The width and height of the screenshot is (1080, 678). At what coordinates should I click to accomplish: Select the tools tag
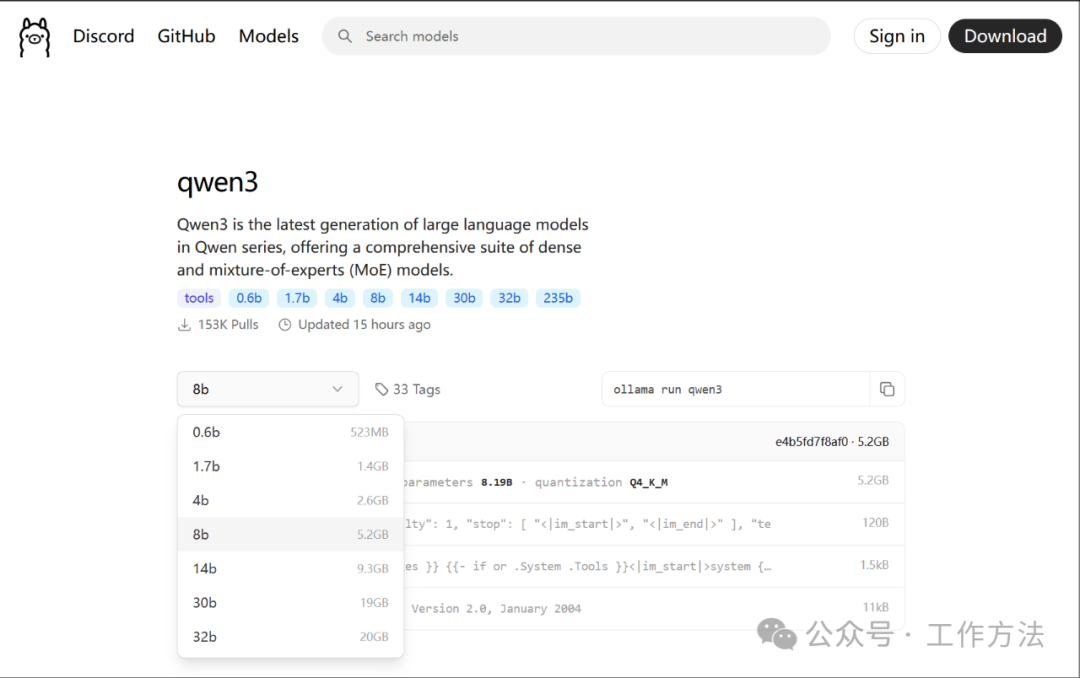point(198,298)
